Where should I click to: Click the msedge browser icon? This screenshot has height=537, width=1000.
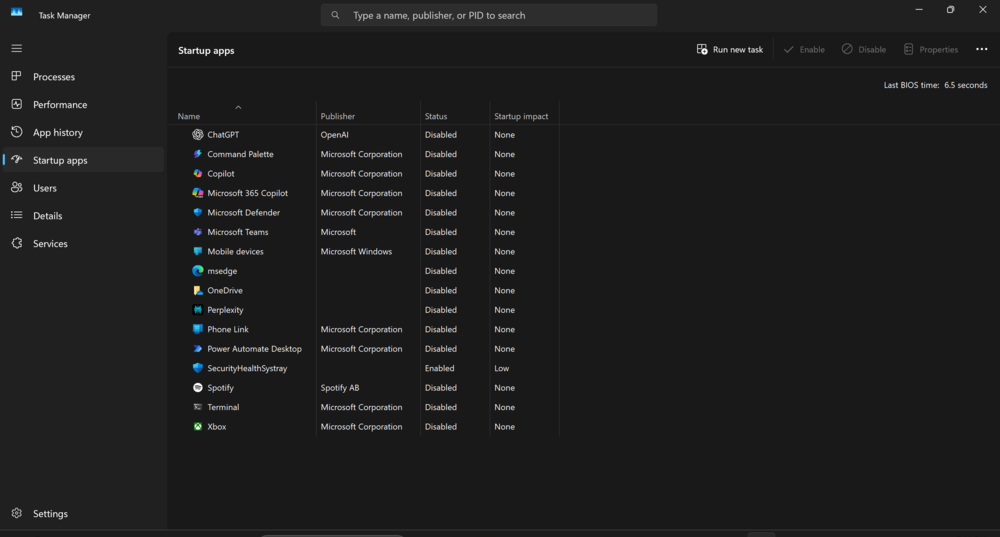(198, 271)
